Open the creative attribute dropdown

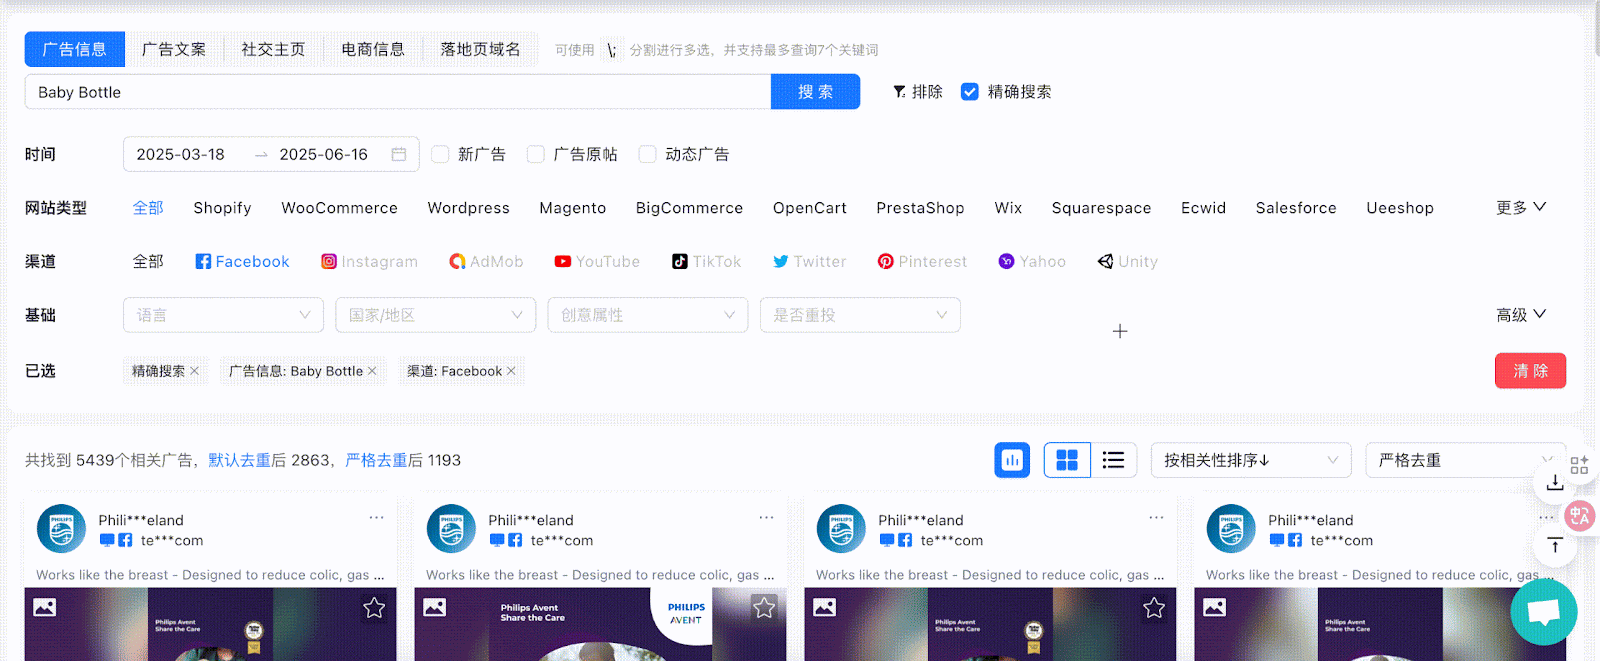(647, 315)
